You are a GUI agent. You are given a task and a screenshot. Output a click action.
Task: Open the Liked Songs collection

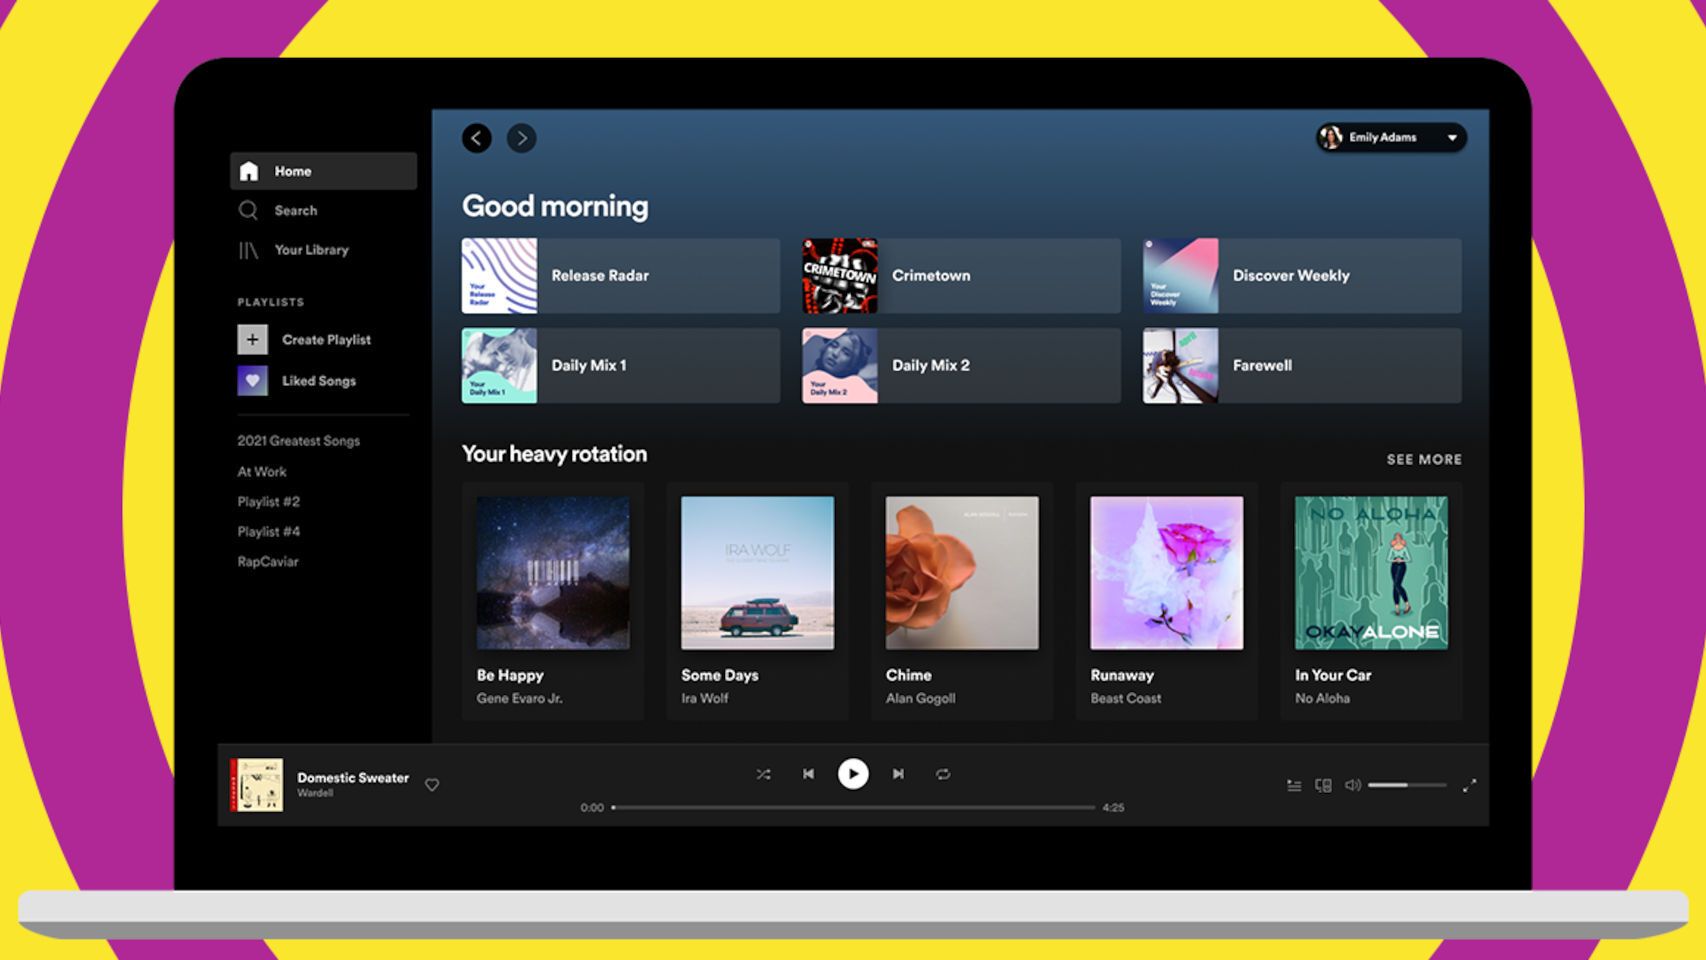319,381
